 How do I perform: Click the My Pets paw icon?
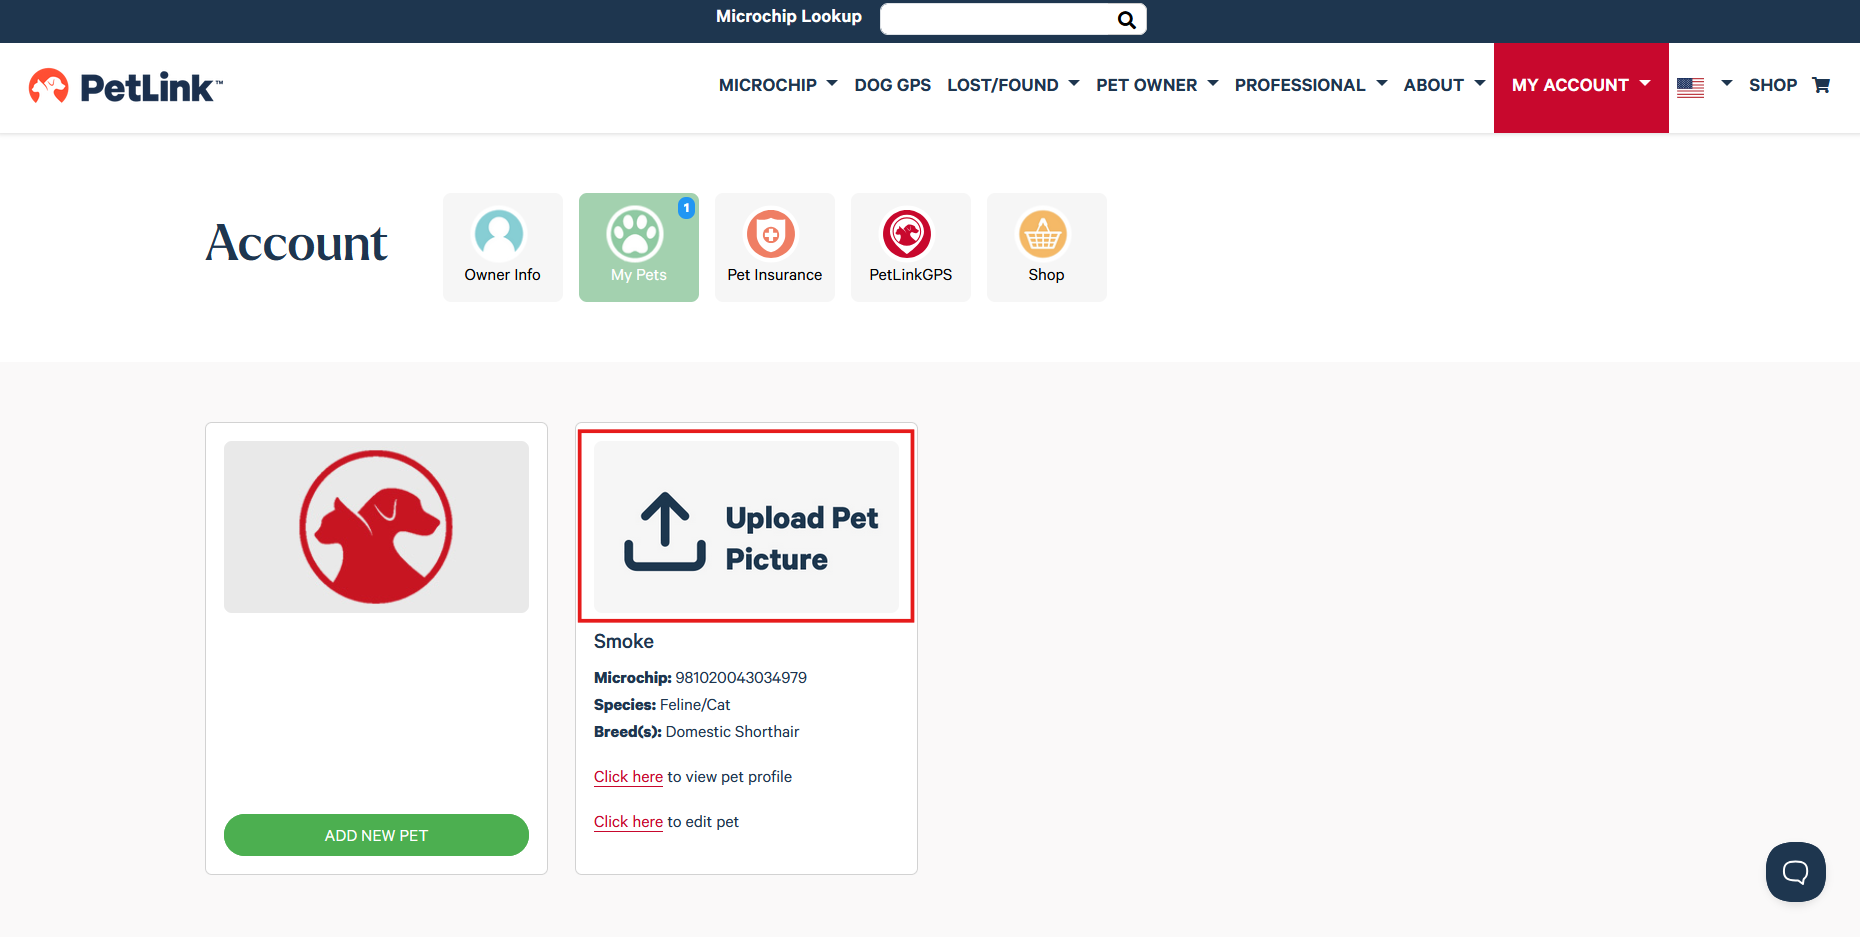pos(635,234)
